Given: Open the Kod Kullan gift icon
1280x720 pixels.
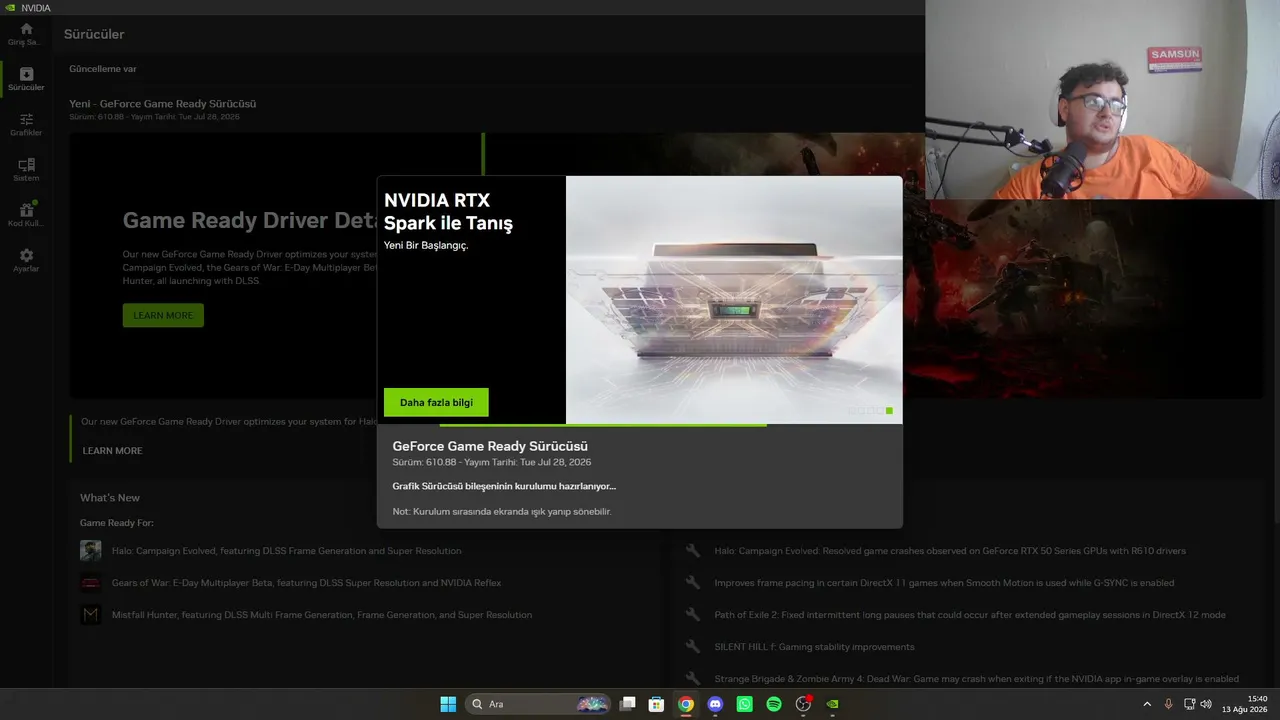Looking at the screenshot, I should coord(26,210).
